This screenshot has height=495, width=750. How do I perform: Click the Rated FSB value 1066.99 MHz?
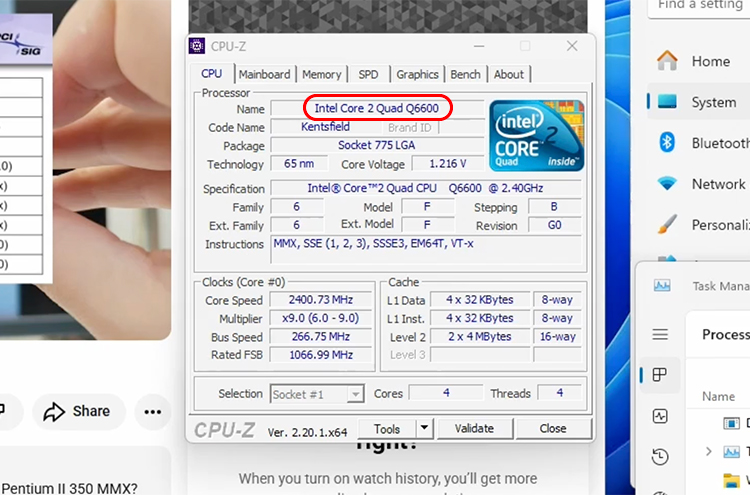pos(321,355)
